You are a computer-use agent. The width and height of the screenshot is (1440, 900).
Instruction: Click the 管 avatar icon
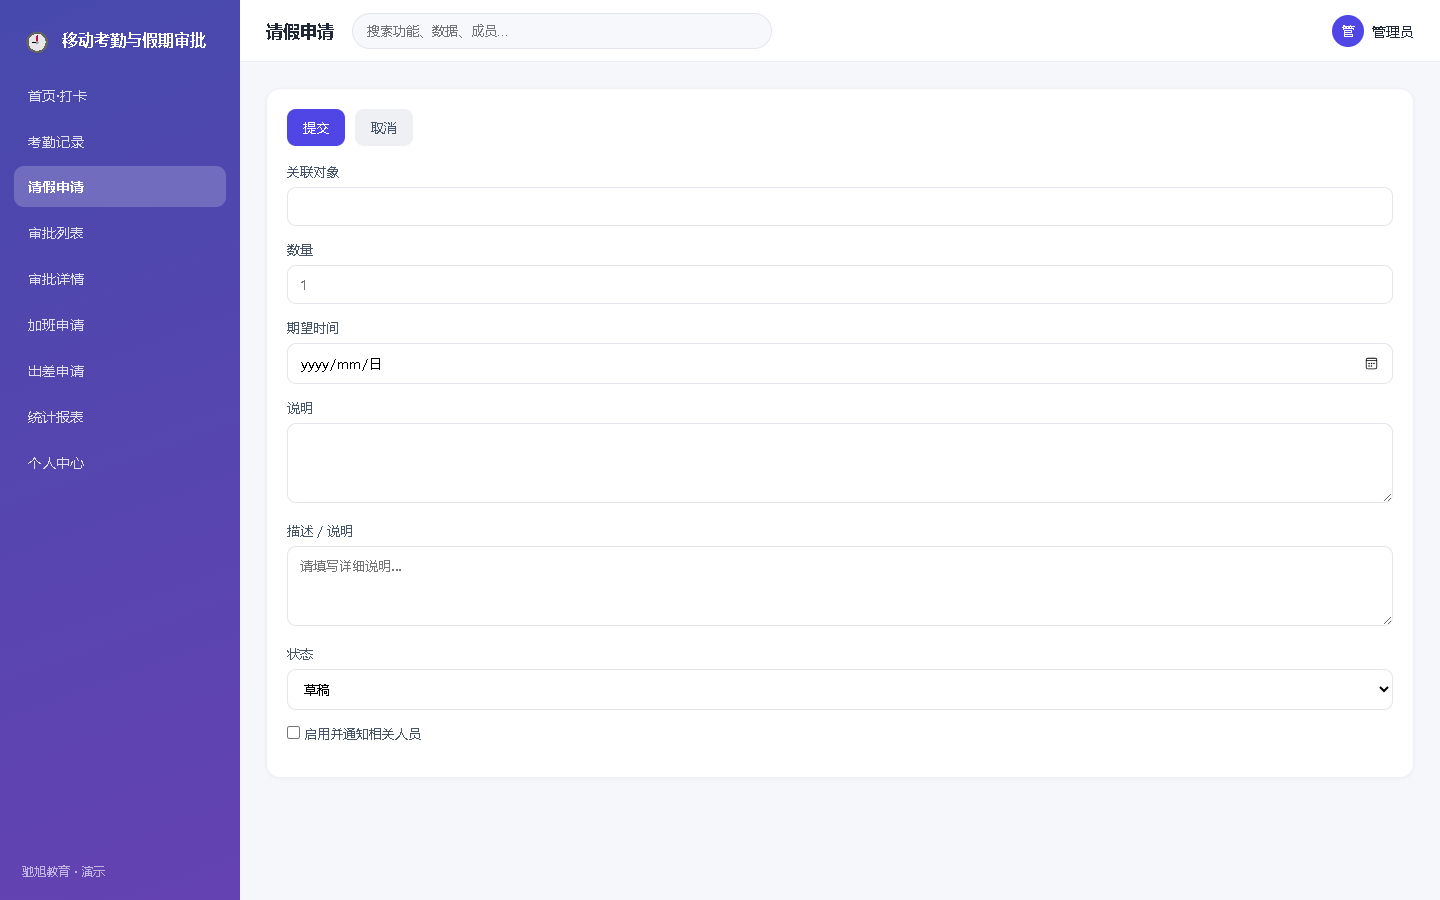pos(1347,31)
